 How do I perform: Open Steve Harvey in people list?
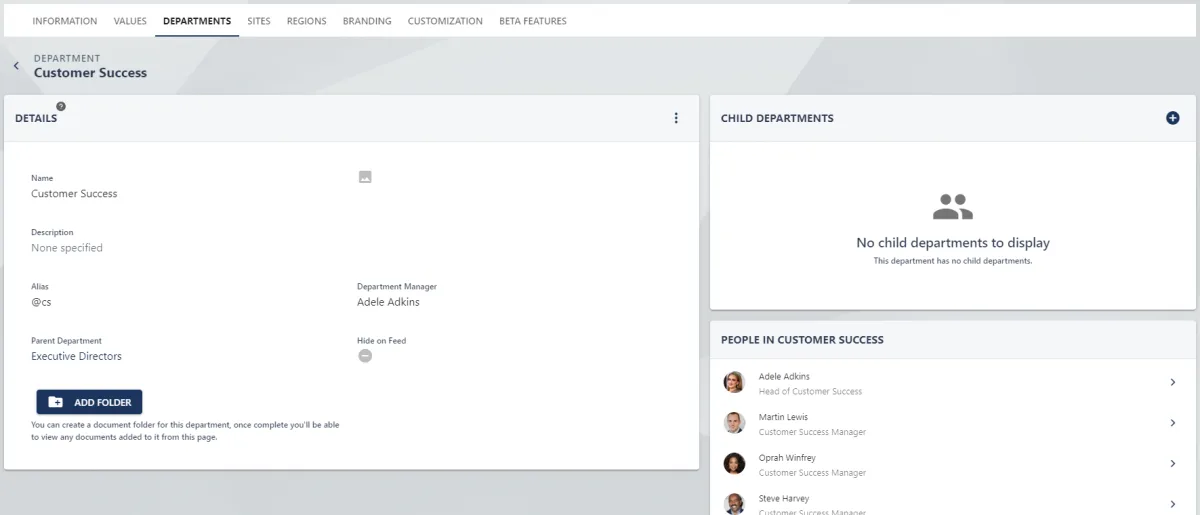[953, 502]
